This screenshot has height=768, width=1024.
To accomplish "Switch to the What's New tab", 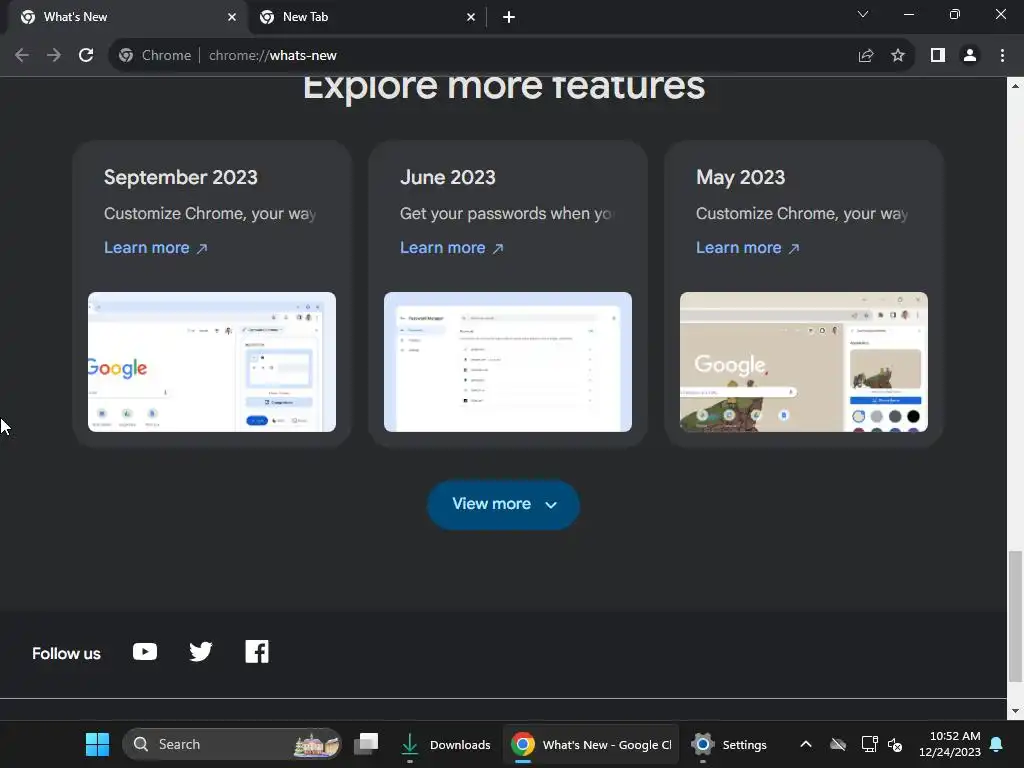I will (x=128, y=17).
